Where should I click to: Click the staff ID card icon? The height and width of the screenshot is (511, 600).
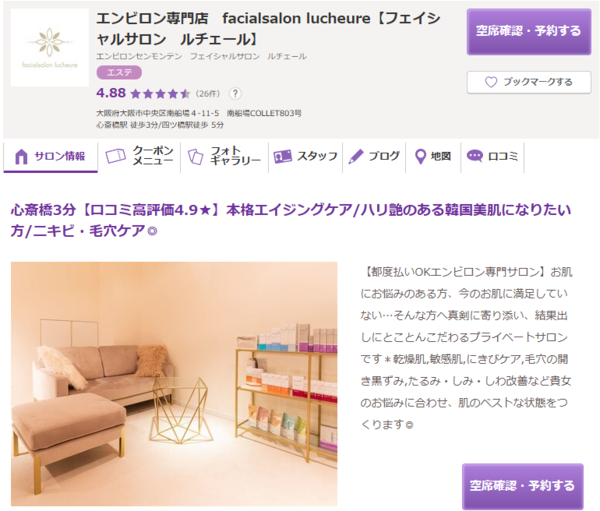[x=282, y=157]
